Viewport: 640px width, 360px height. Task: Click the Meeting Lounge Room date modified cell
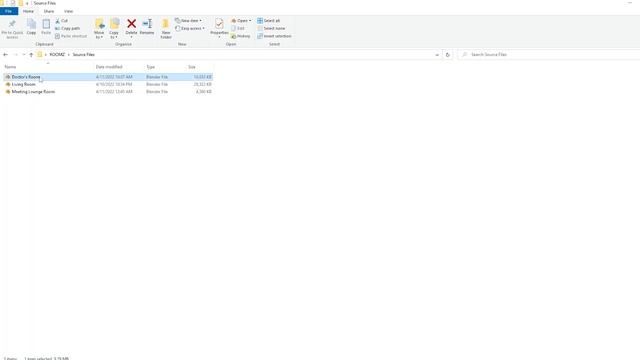114,92
